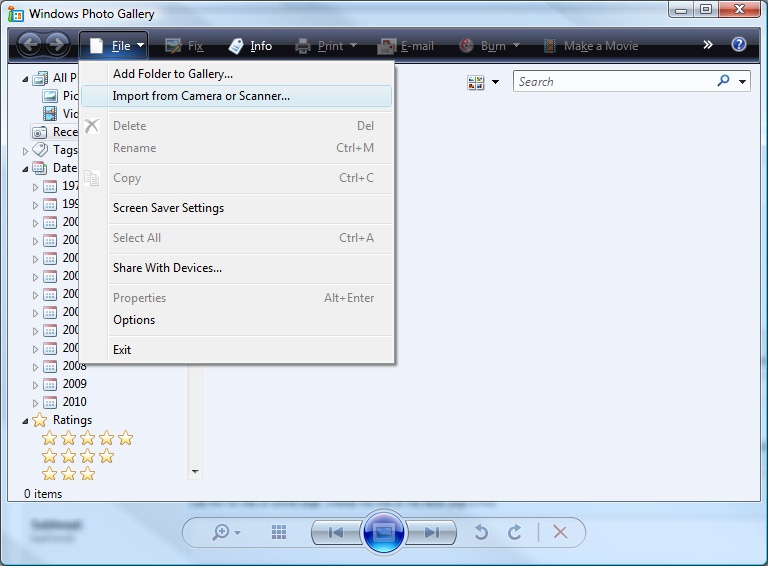Rotate clockwise button
This screenshot has height=566, width=768.
514,532
